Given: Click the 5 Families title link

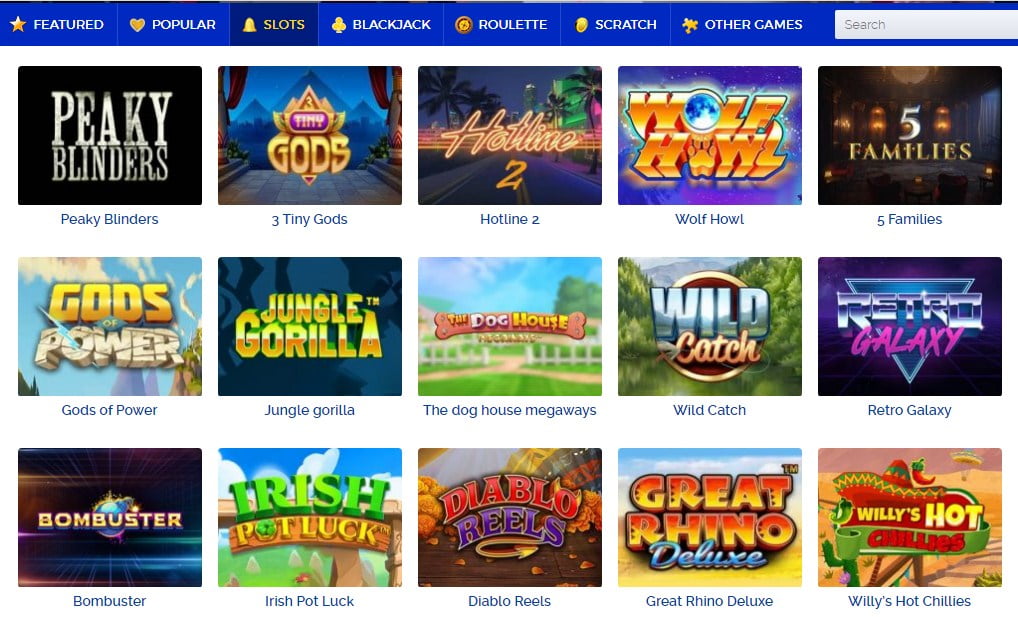Looking at the screenshot, I should tap(910, 220).
